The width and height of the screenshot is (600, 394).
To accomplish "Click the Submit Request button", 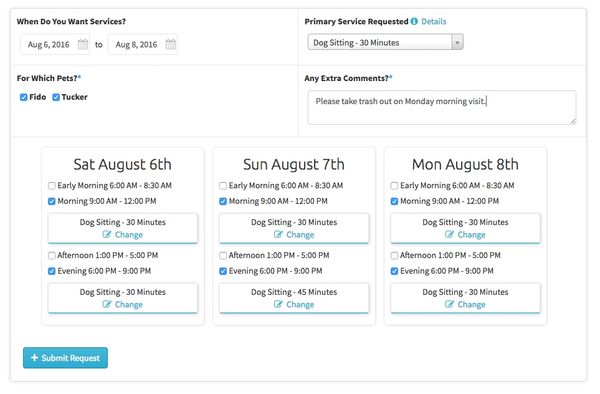I will click(65, 358).
